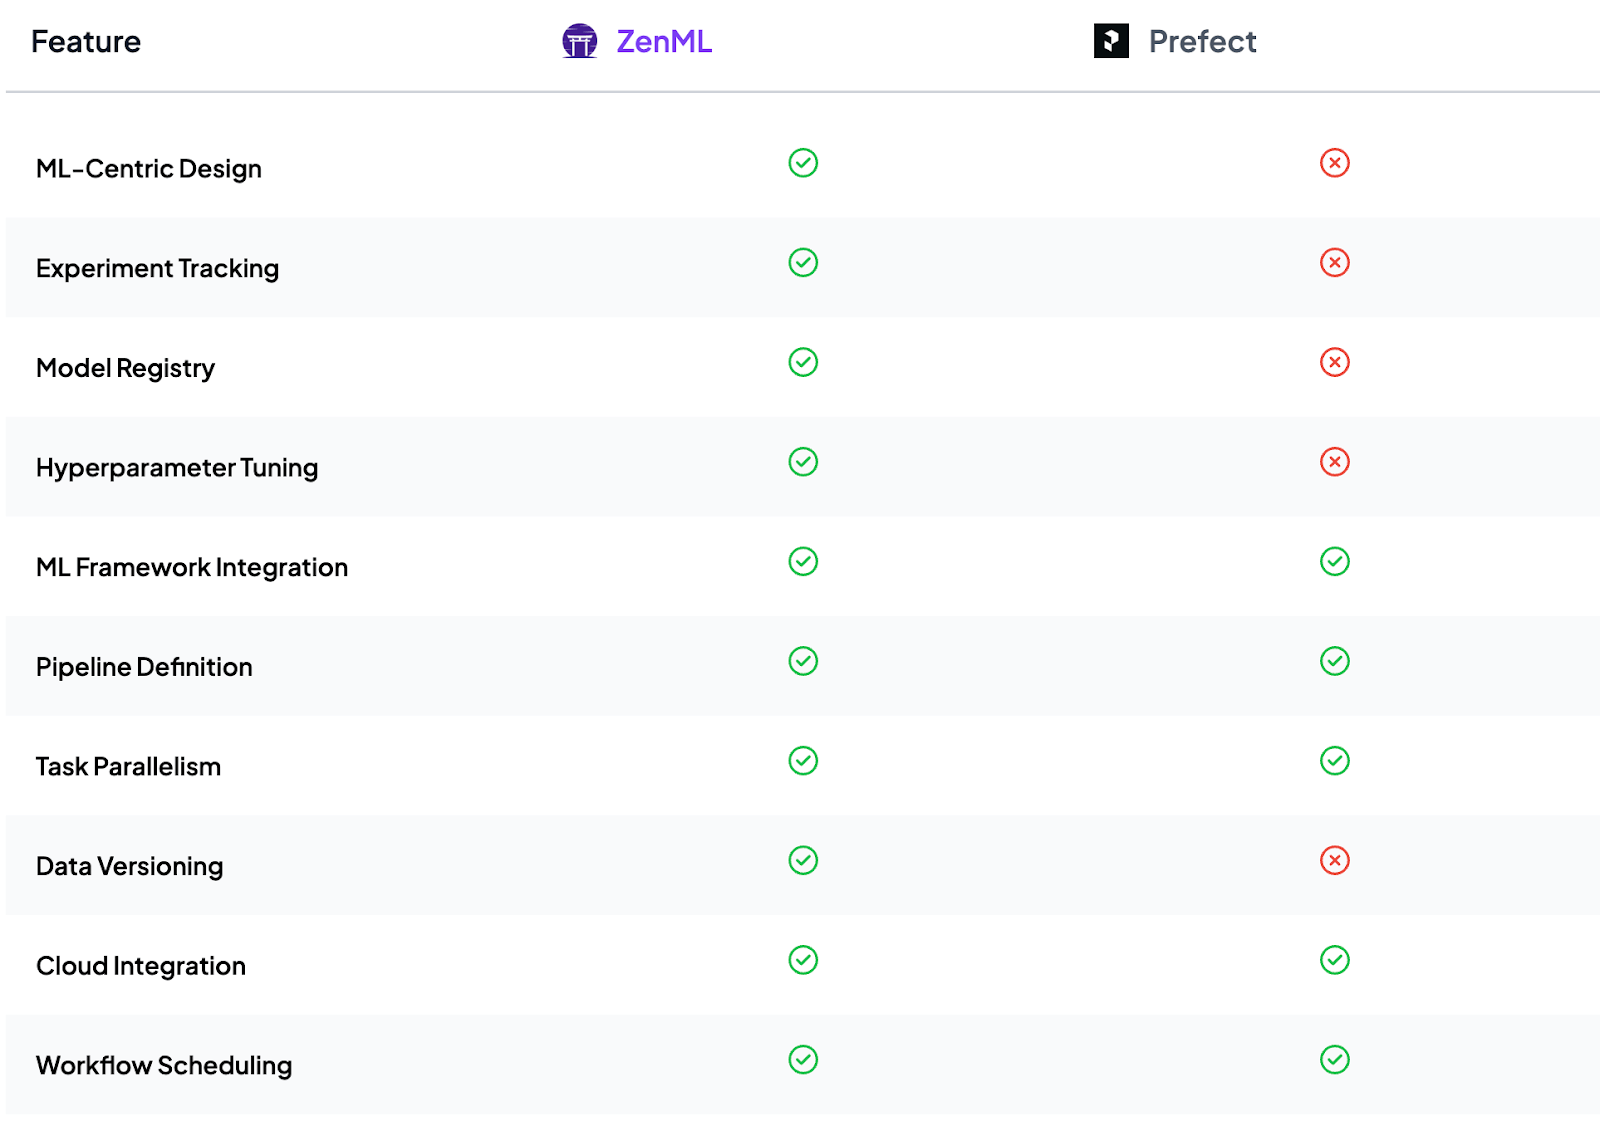Select the Experiment Tracking row label
The image size is (1600, 1121).
[157, 269]
